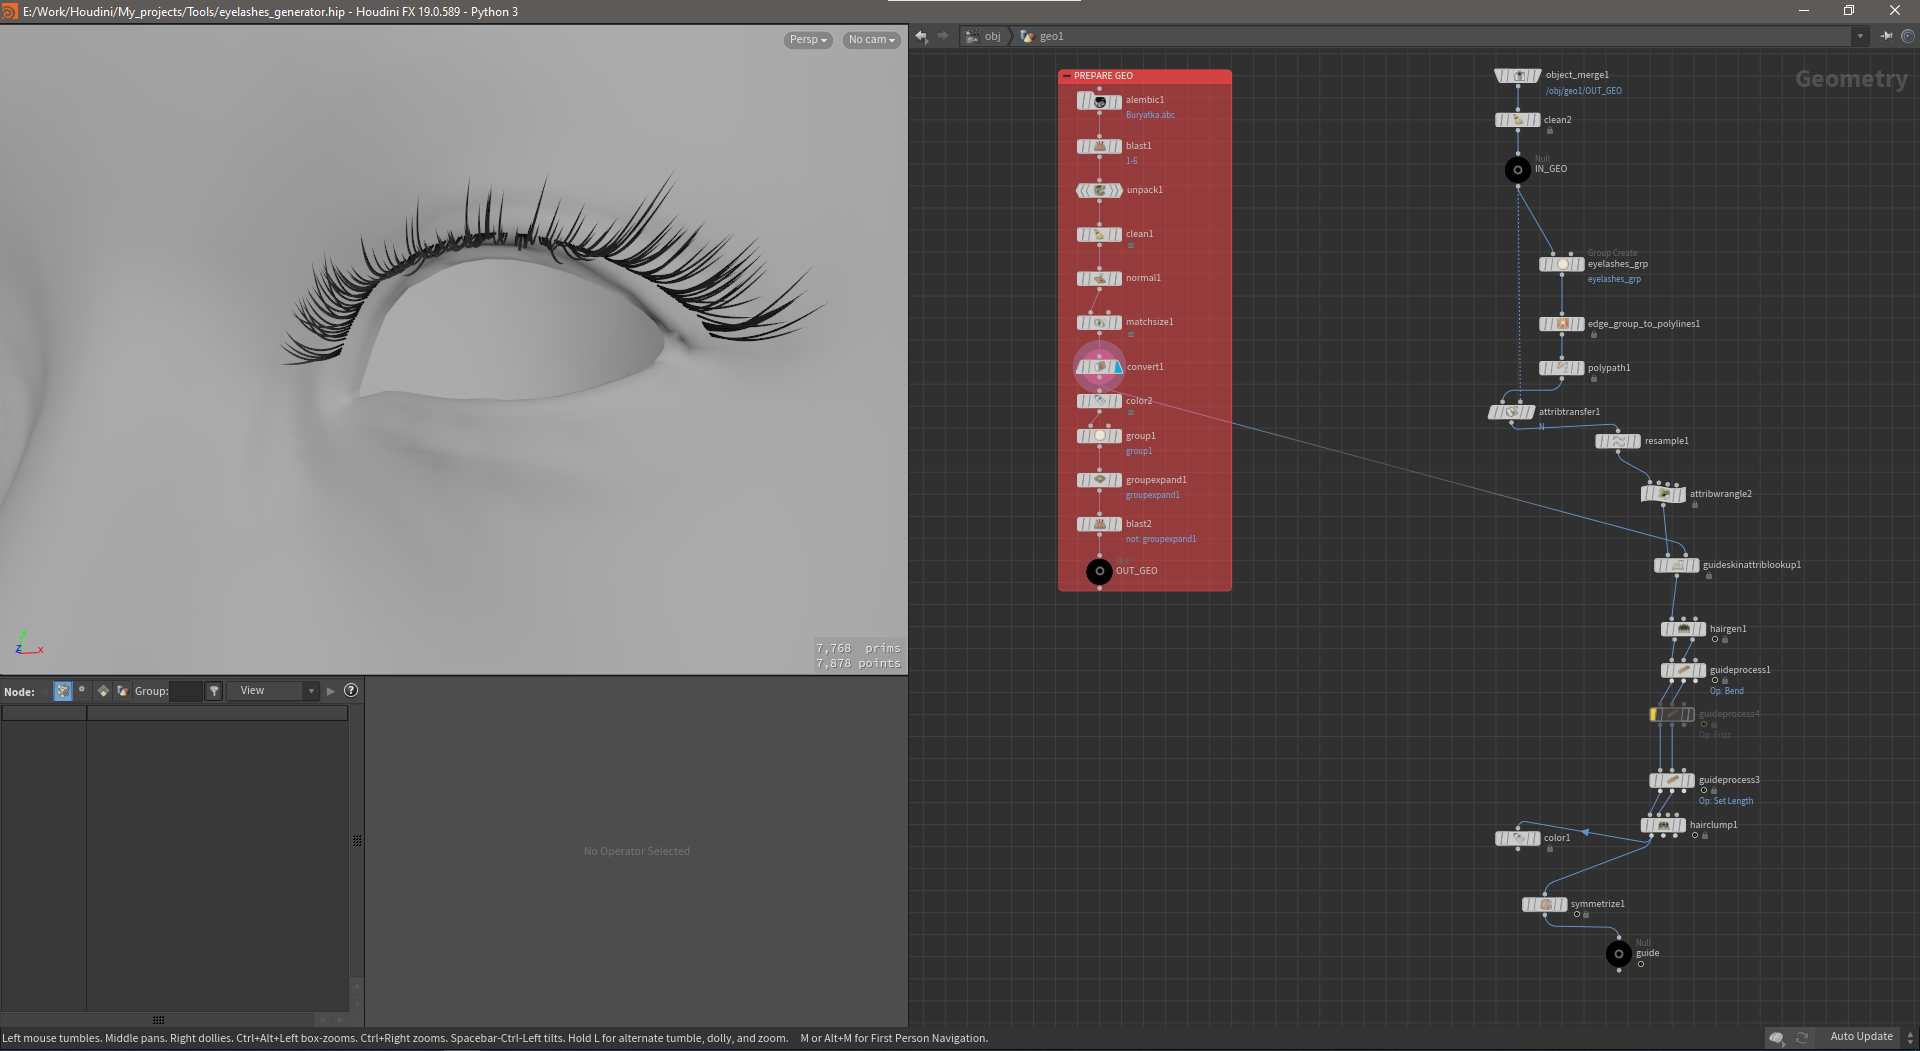Select the hairclump1 node
Screen dimensions: 1920x1051
click(1663, 825)
